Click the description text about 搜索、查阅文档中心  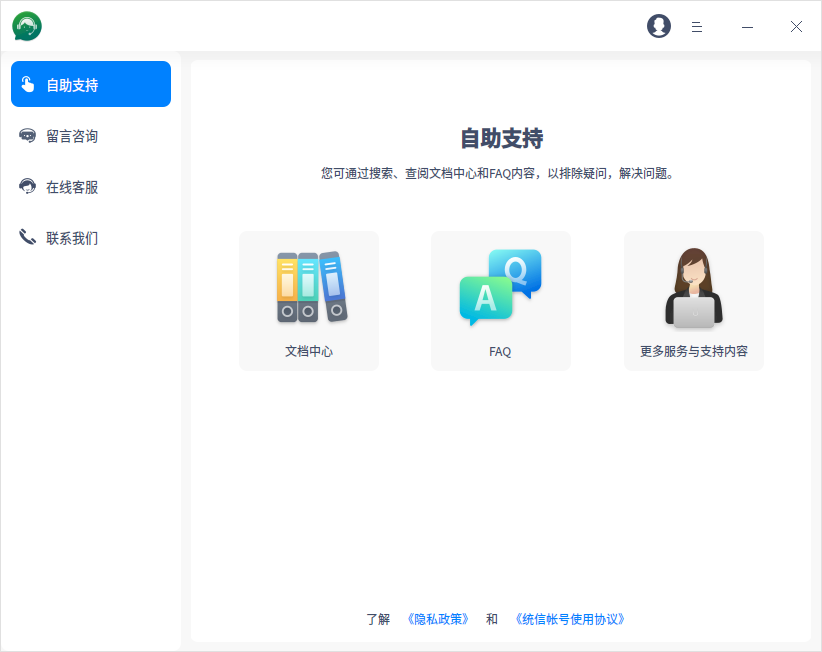coord(497,173)
